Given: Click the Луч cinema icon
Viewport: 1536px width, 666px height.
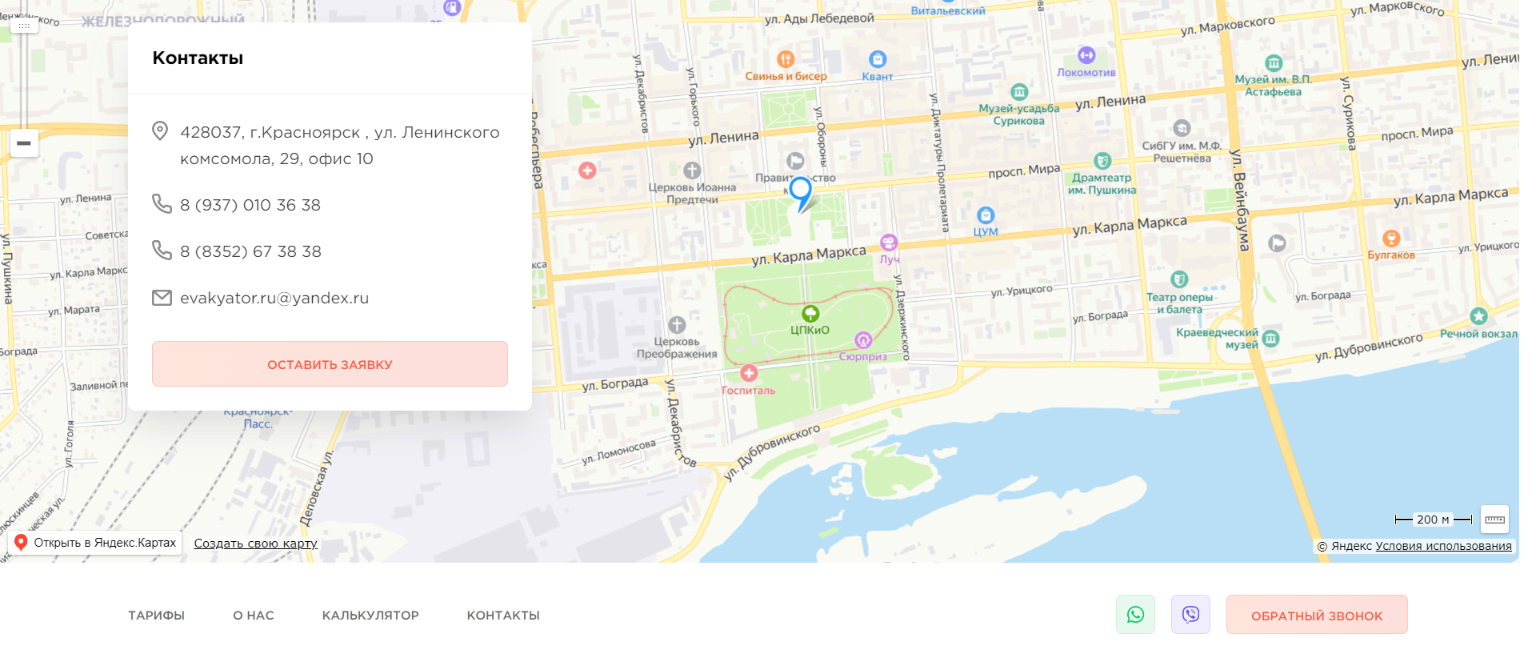Looking at the screenshot, I should click(x=888, y=242).
